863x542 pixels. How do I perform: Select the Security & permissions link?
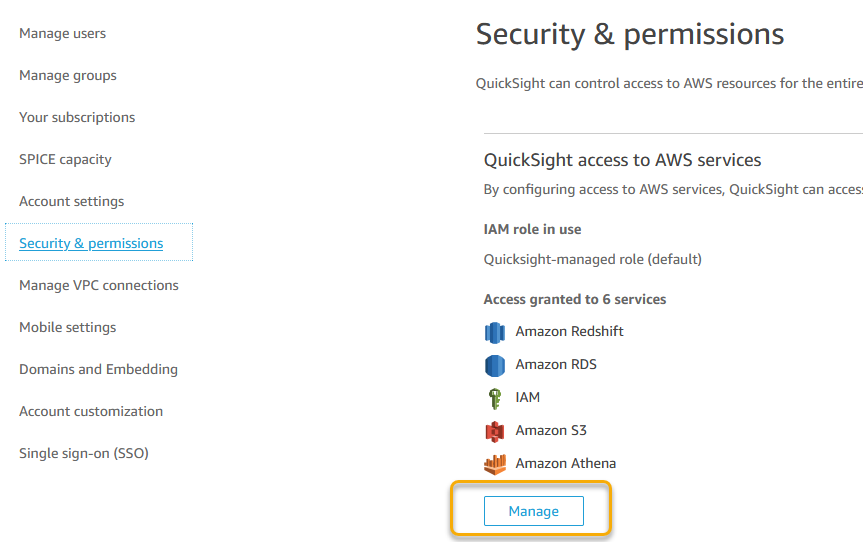[91, 244]
